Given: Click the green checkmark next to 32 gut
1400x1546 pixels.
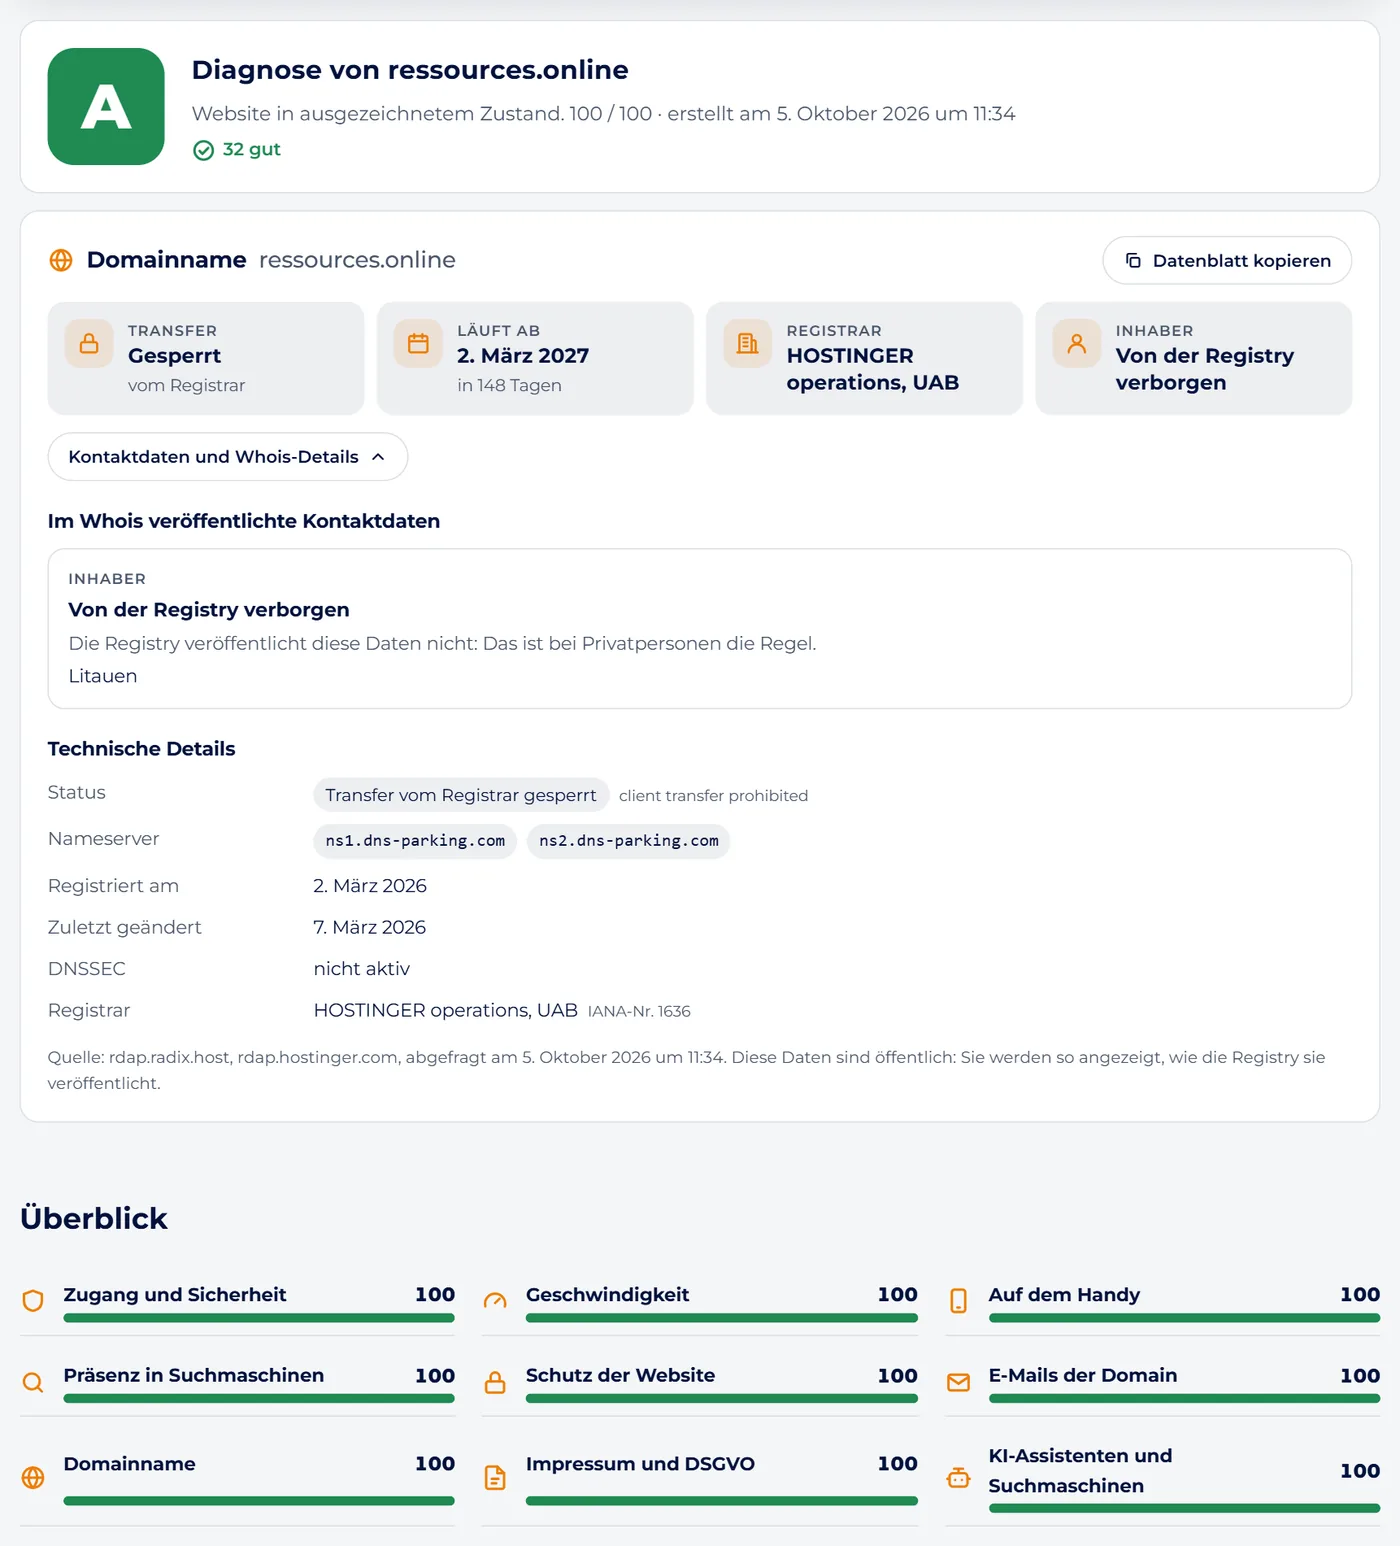Looking at the screenshot, I should [203, 150].
